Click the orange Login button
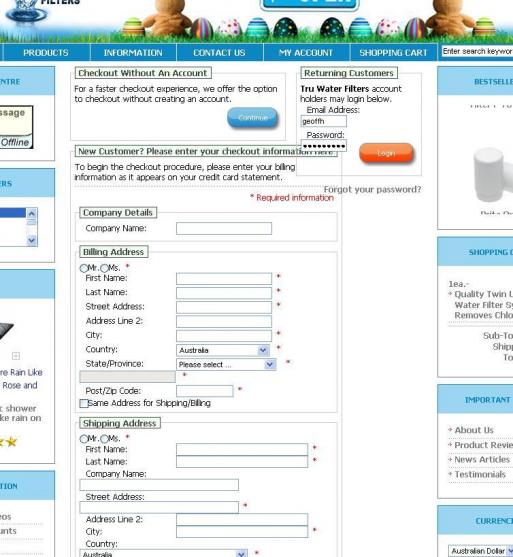The image size is (513, 557). coord(387,153)
